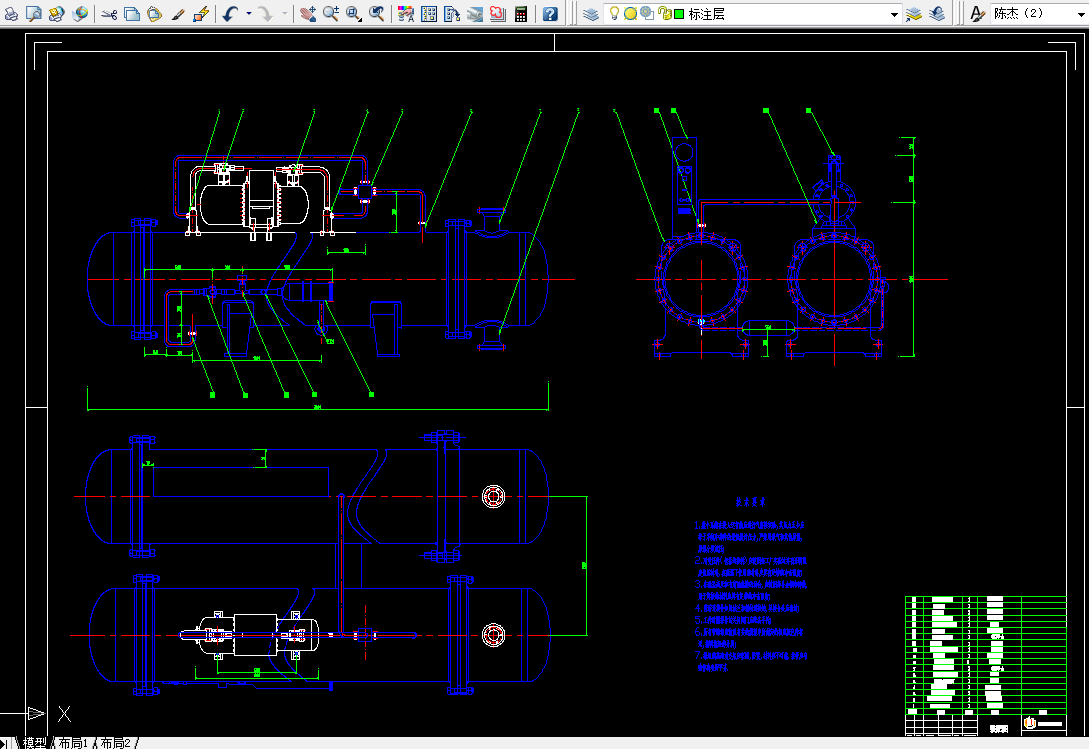Open the QuickCalc calculator
The width and height of the screenshot is (1089, 749).
pos(521,13)
